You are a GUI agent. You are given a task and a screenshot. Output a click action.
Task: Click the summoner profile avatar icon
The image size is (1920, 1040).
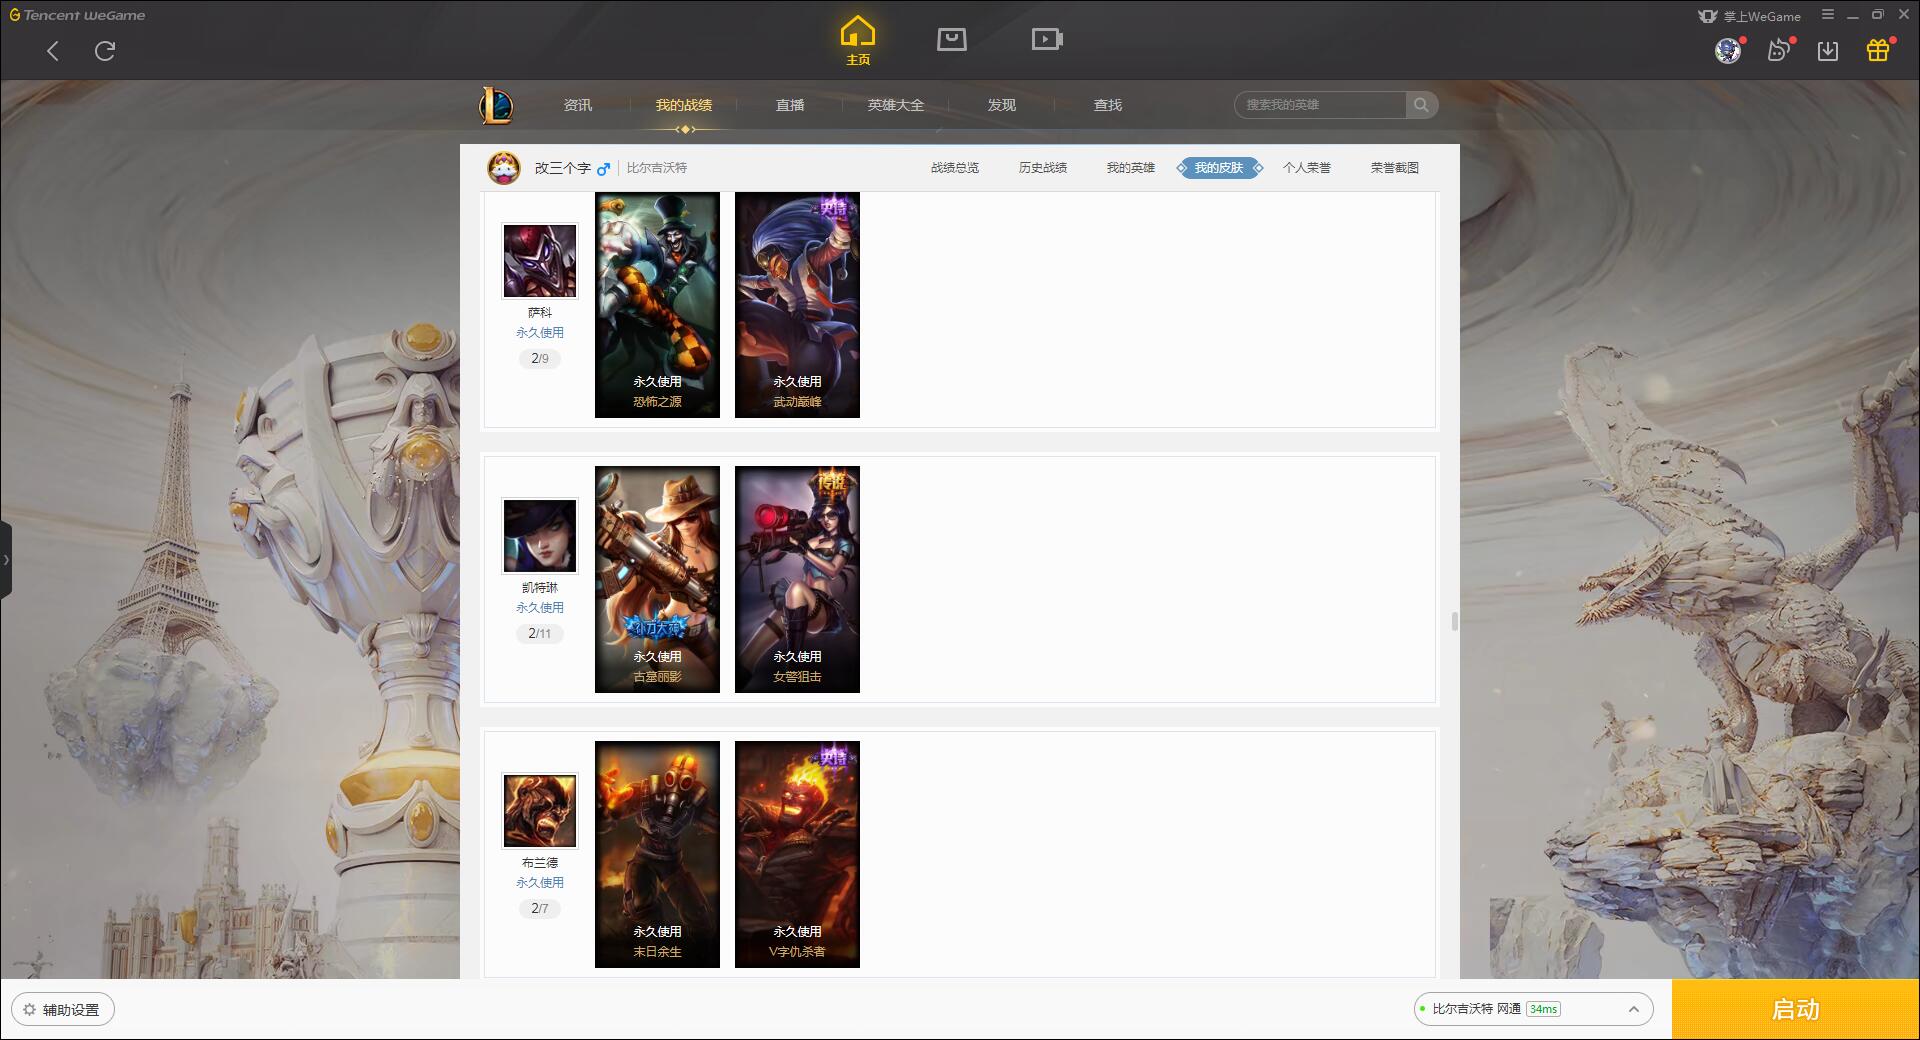point(504,168)
